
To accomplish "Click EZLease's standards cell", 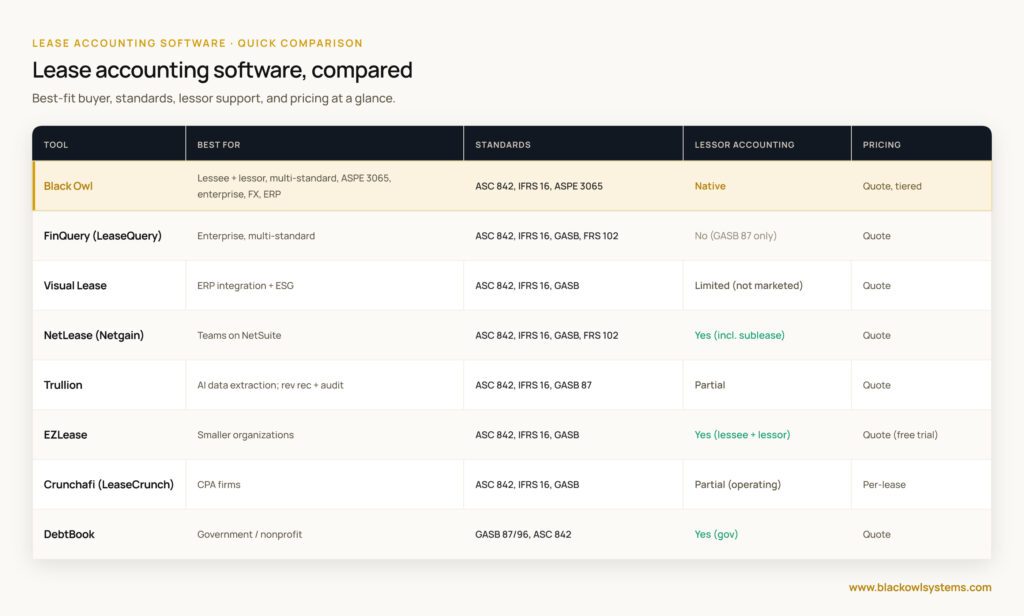I will click(x=527, y=434).
